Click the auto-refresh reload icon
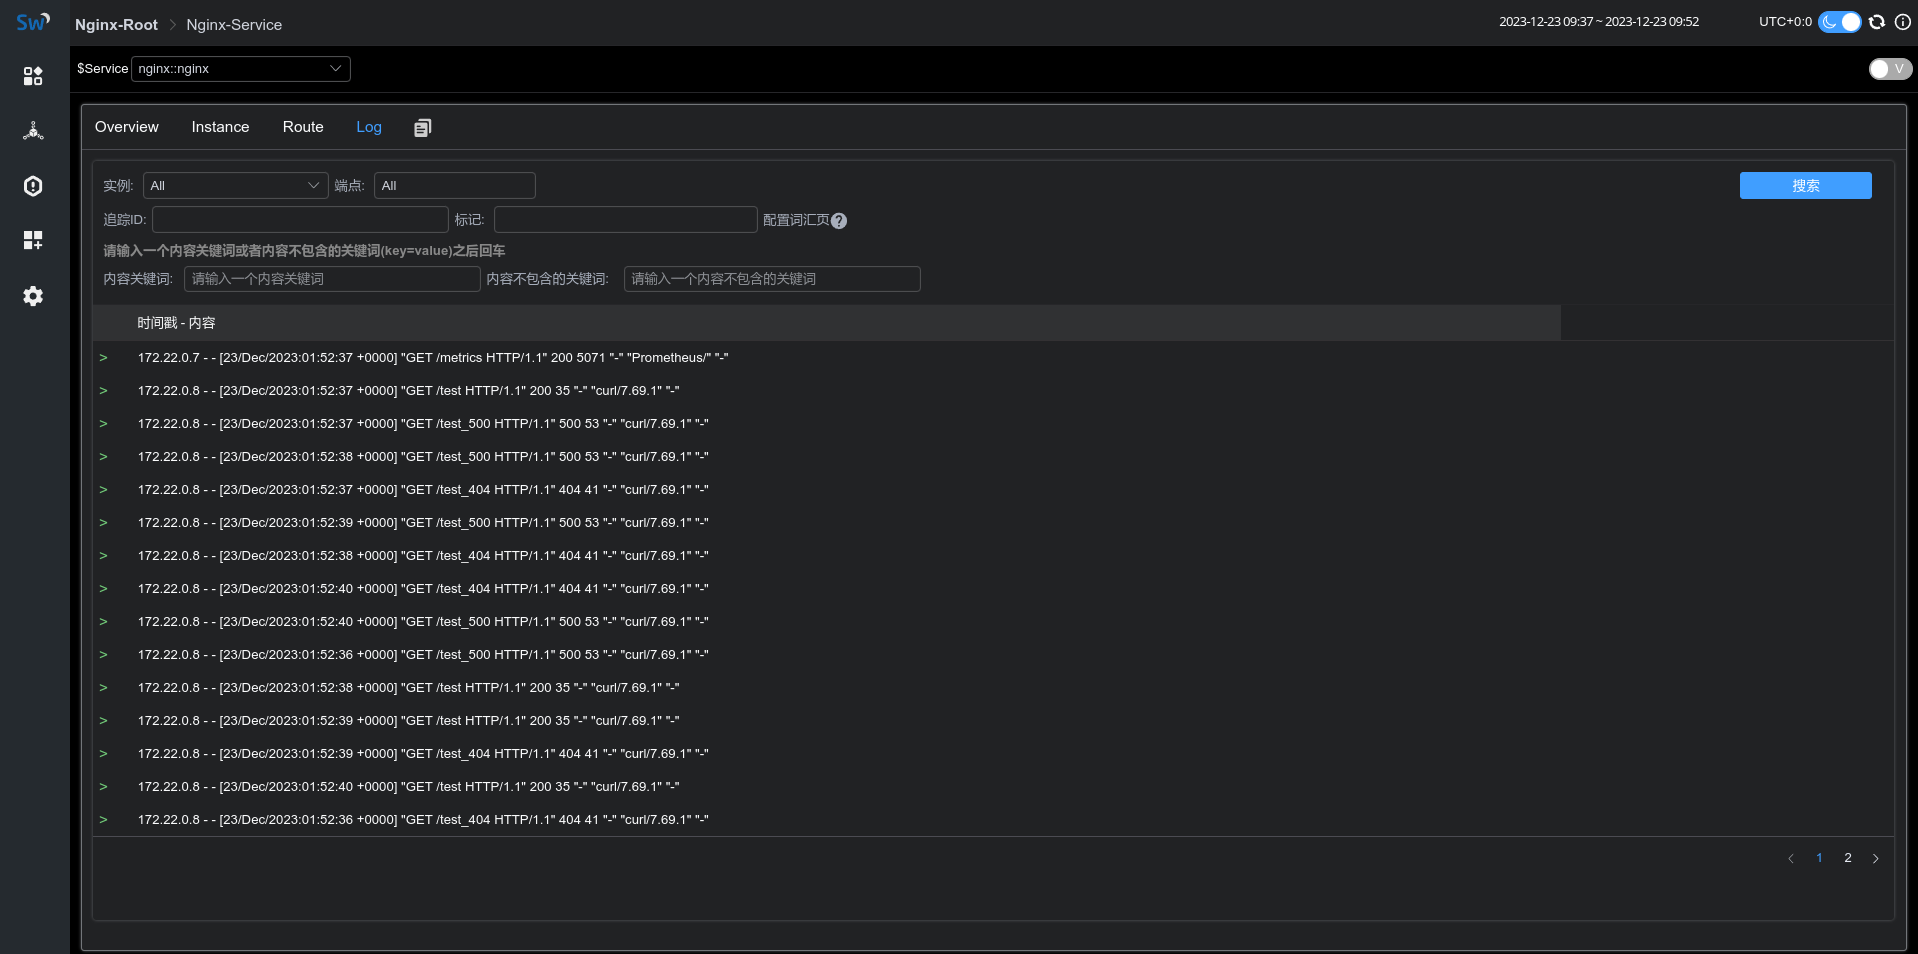The height and width of the screenshot is (954, 1918). [1877, 21]
